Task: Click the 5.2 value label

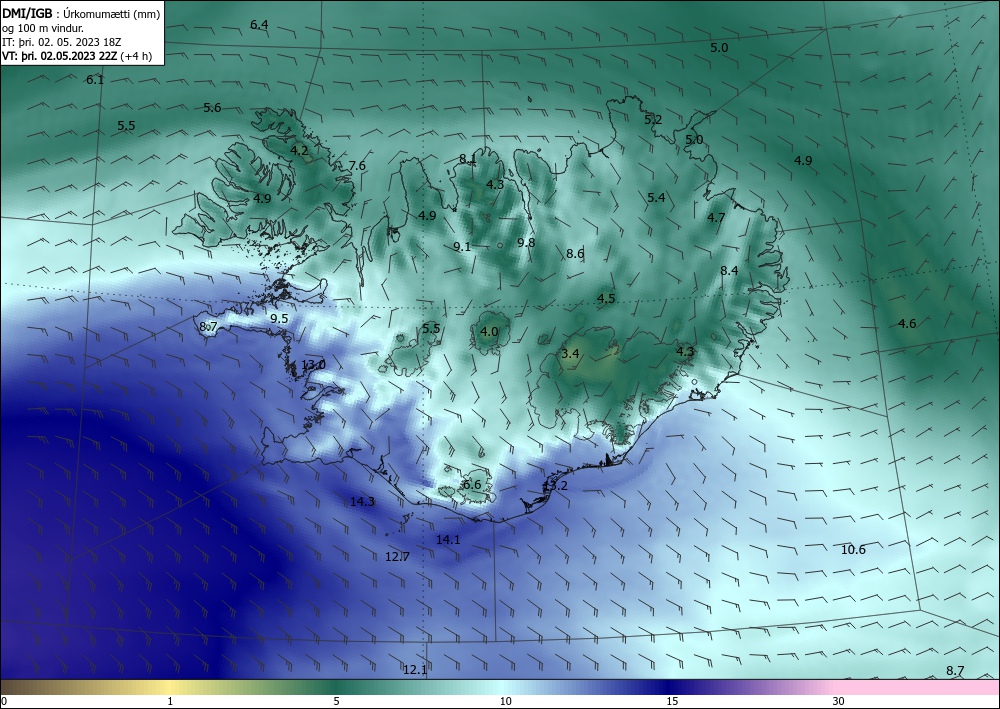Action: [653, 120]
